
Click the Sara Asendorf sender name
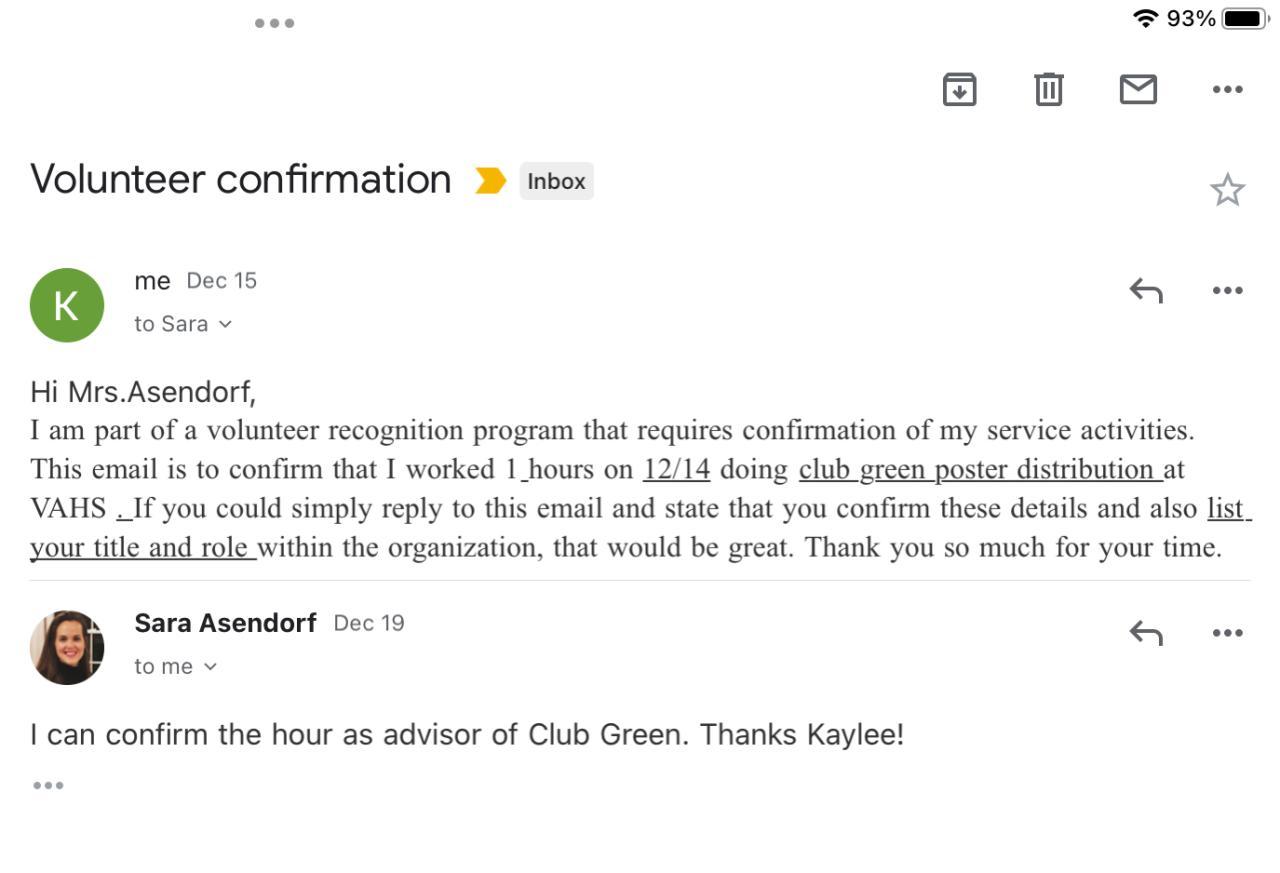pyautogui.click(x=225, y=623)
